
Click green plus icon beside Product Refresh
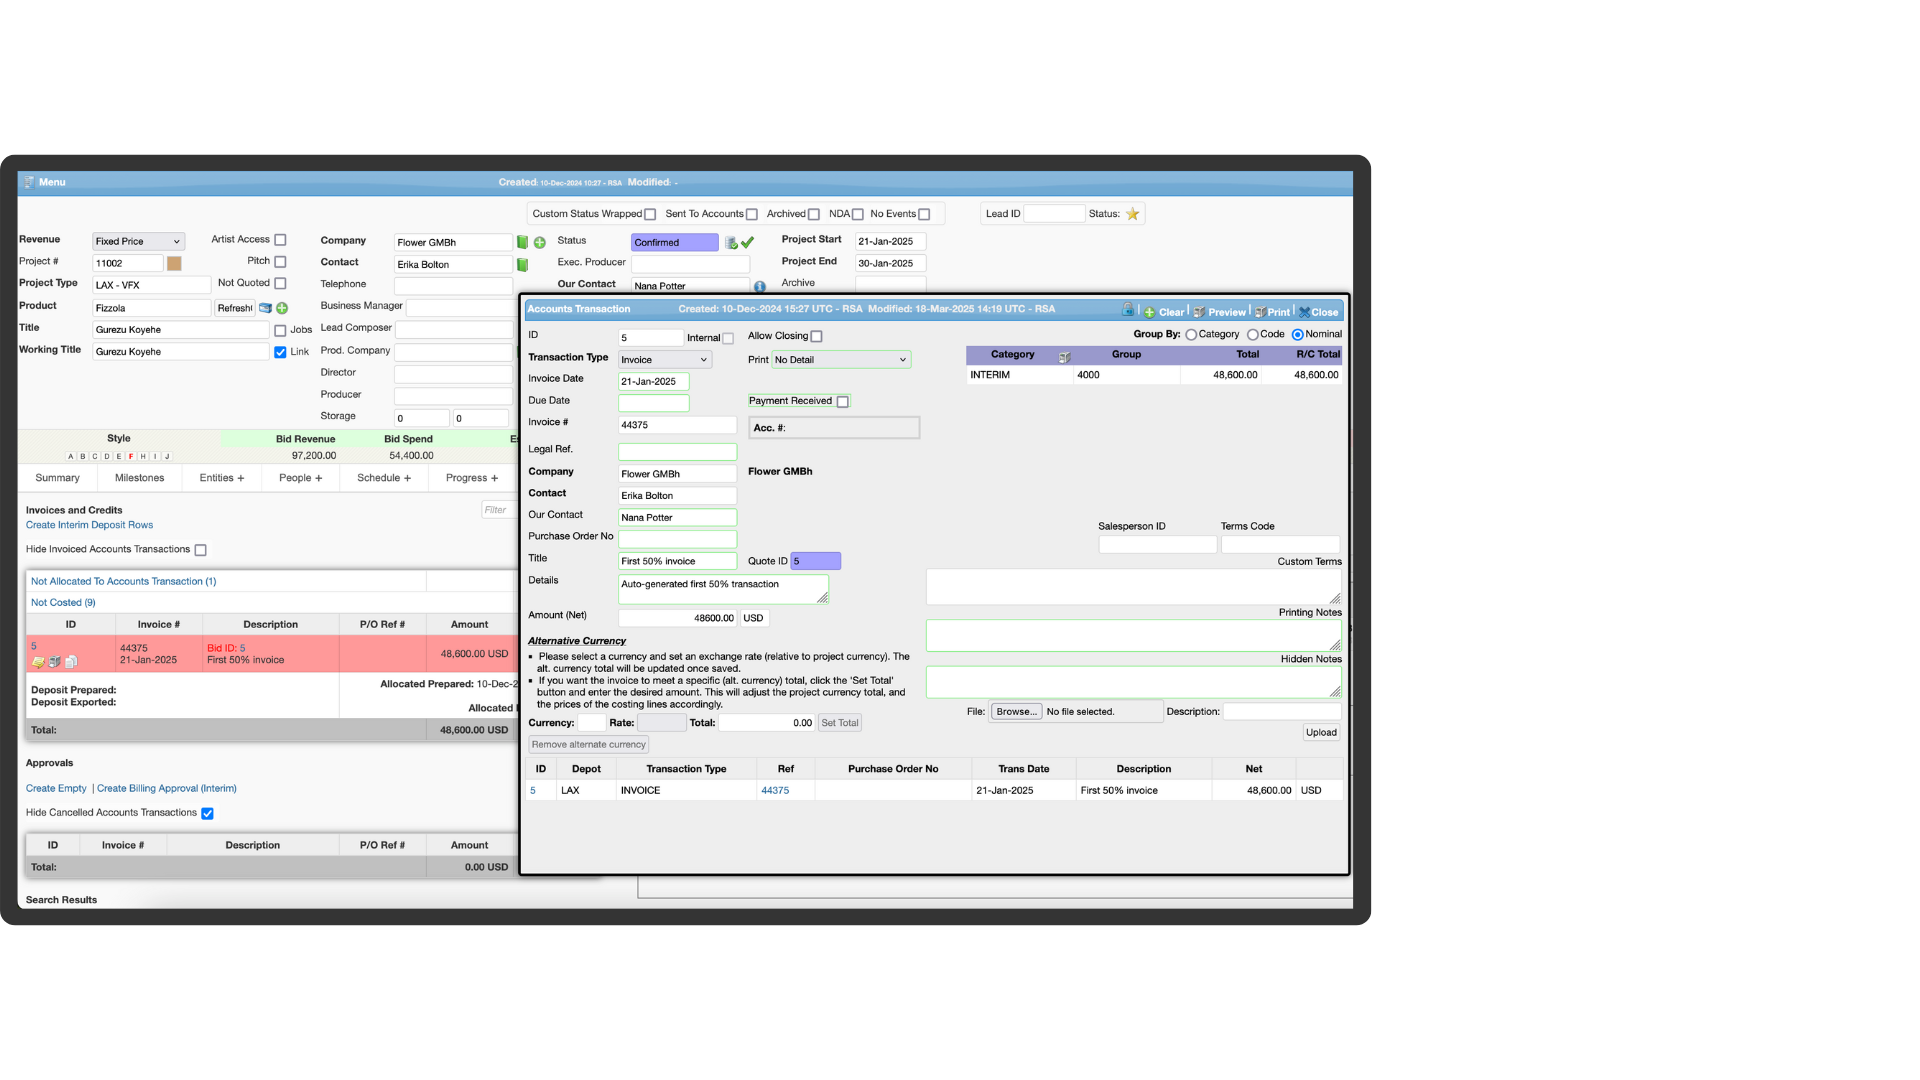(x=282, y=308)
